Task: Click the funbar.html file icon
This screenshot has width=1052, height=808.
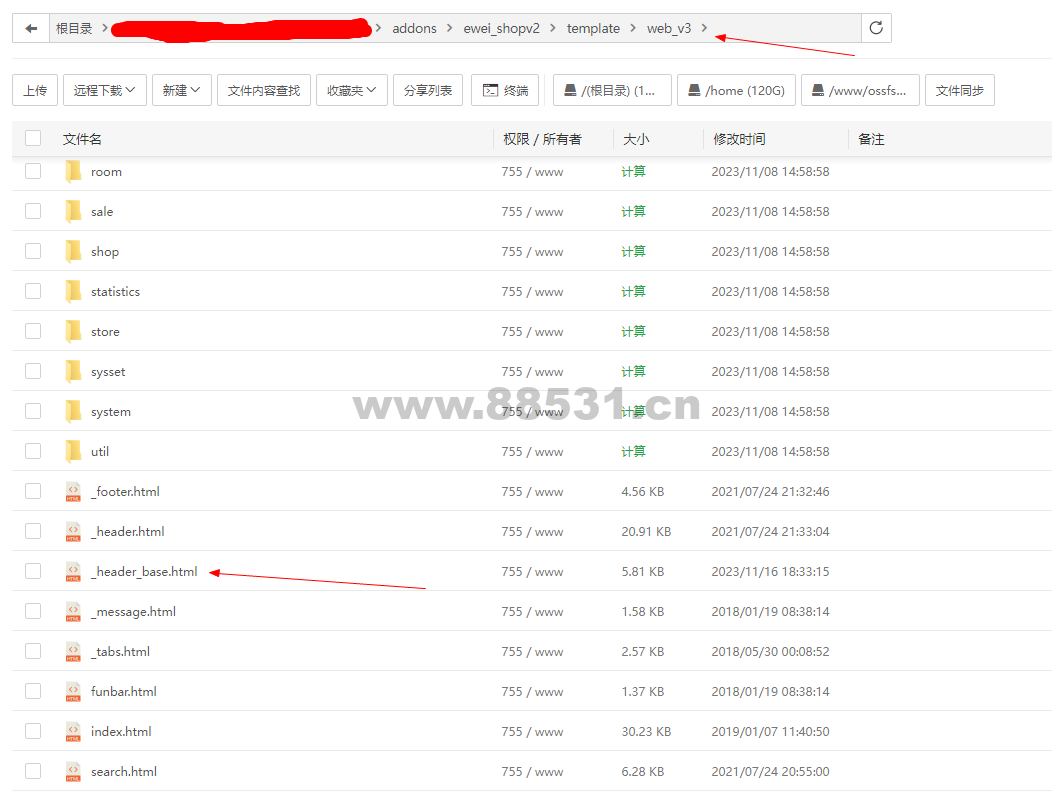Action: coord(73,691)
